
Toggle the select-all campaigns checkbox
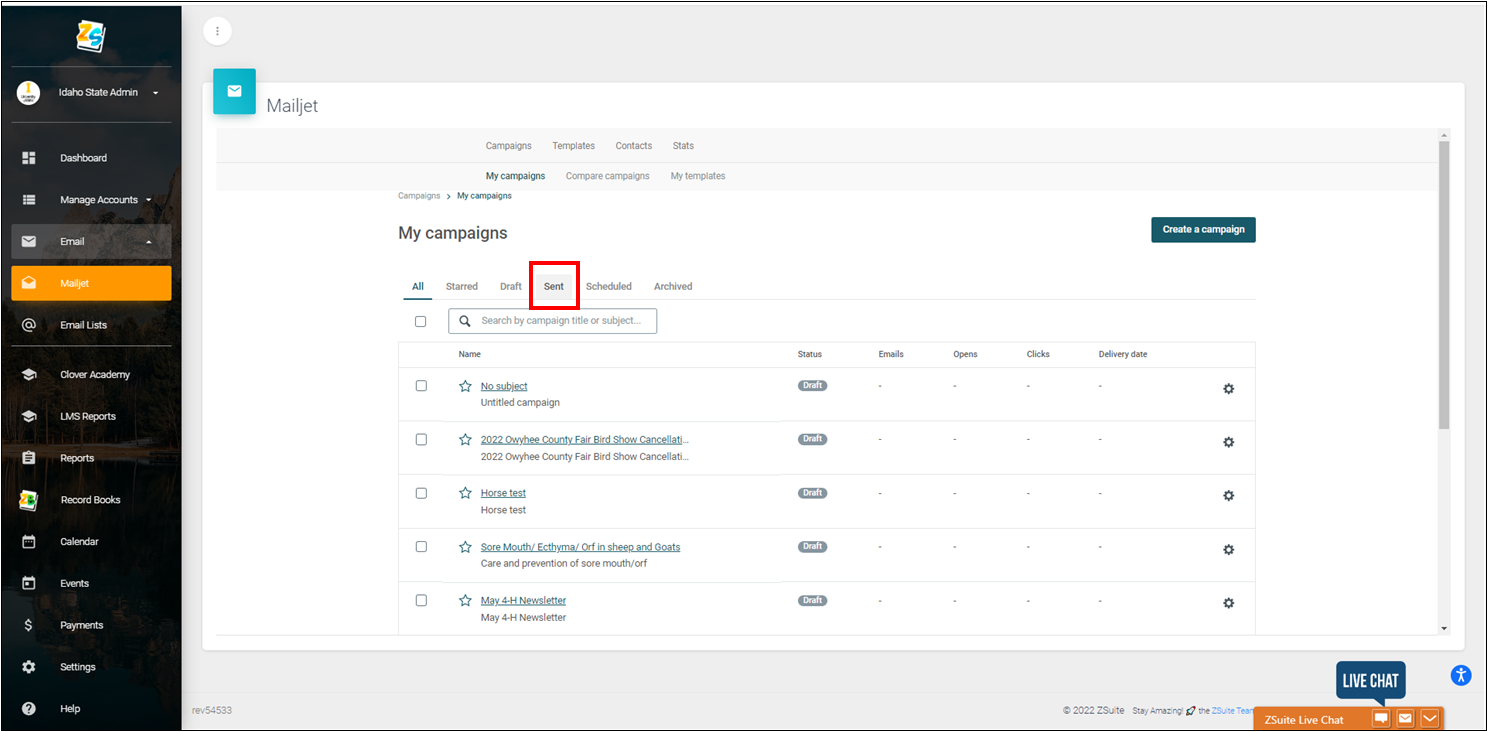(420, 321)
